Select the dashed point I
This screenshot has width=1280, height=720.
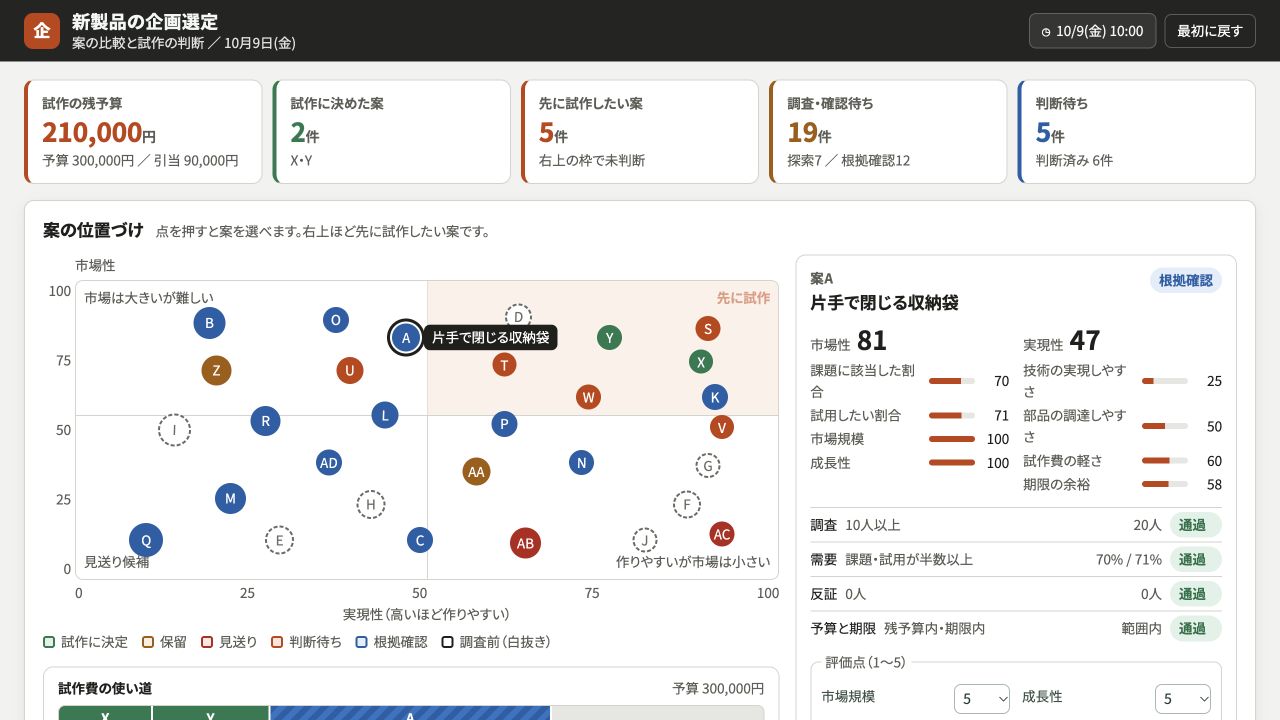[174, 430]
